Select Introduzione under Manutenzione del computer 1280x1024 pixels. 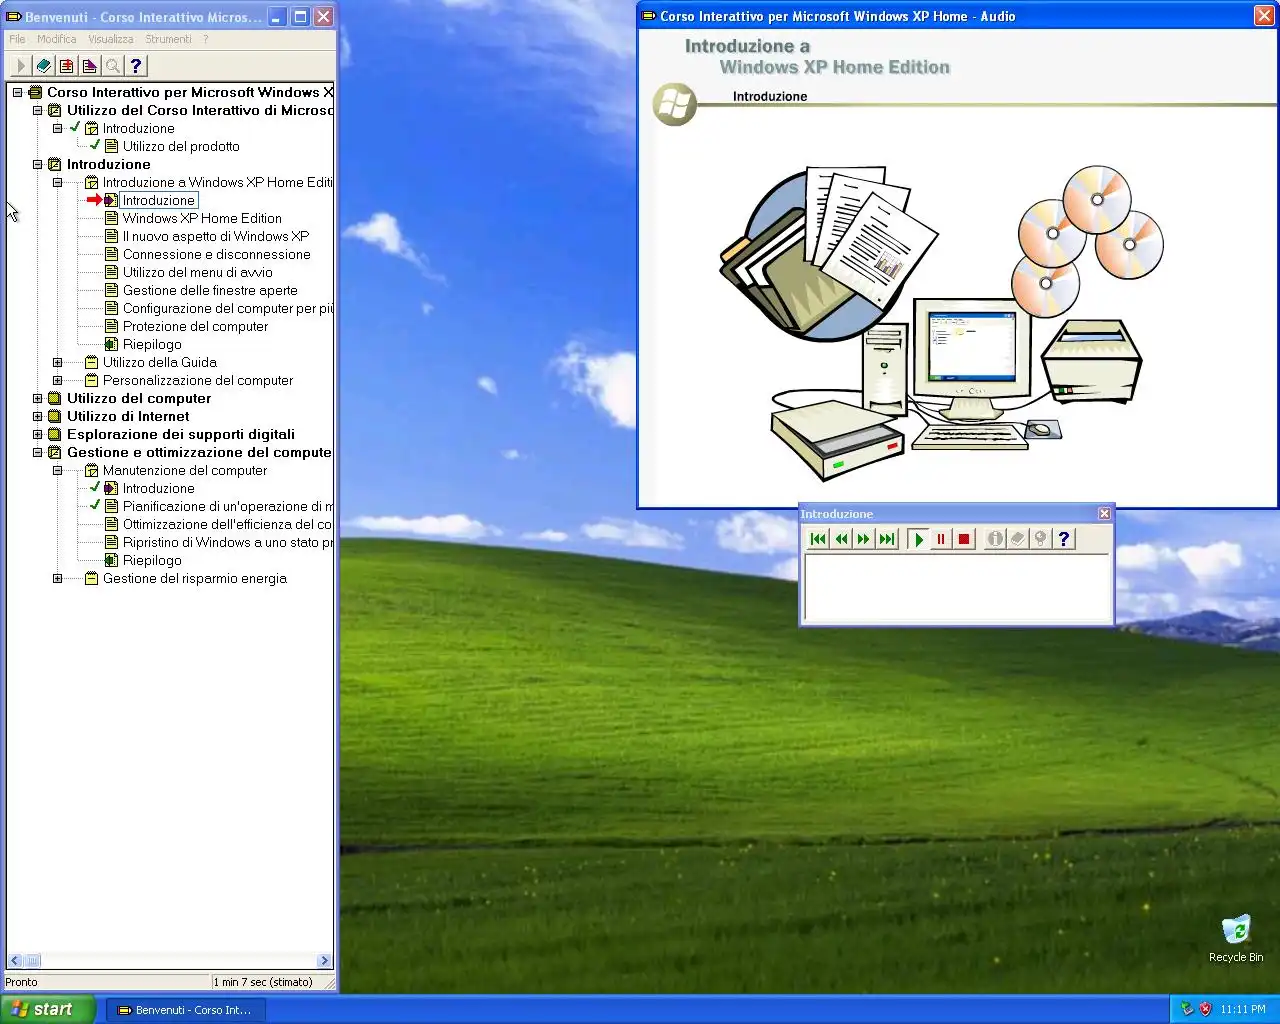(x=158, y=488)
